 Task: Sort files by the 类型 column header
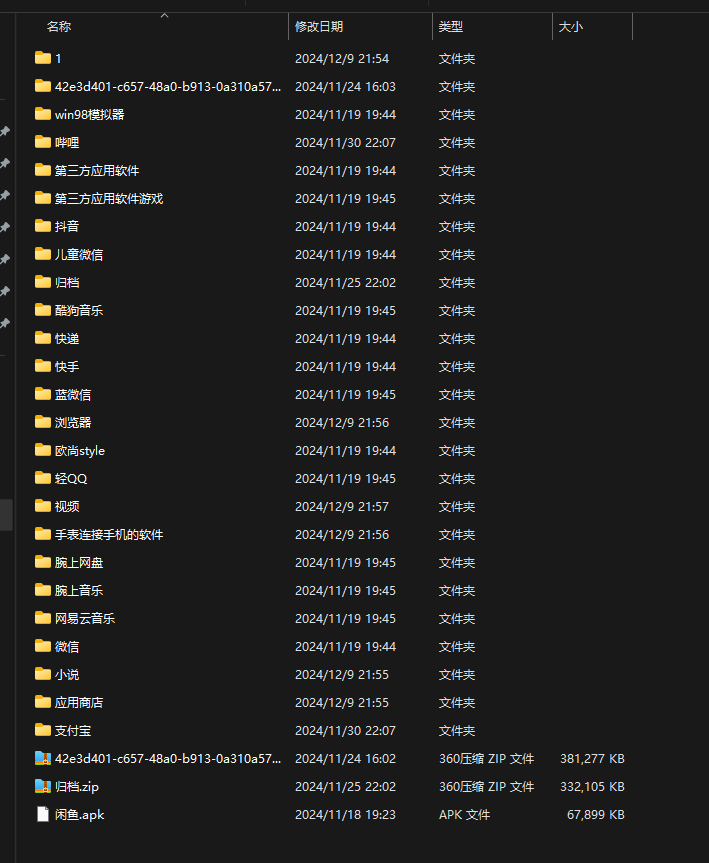tap(451, 26)
